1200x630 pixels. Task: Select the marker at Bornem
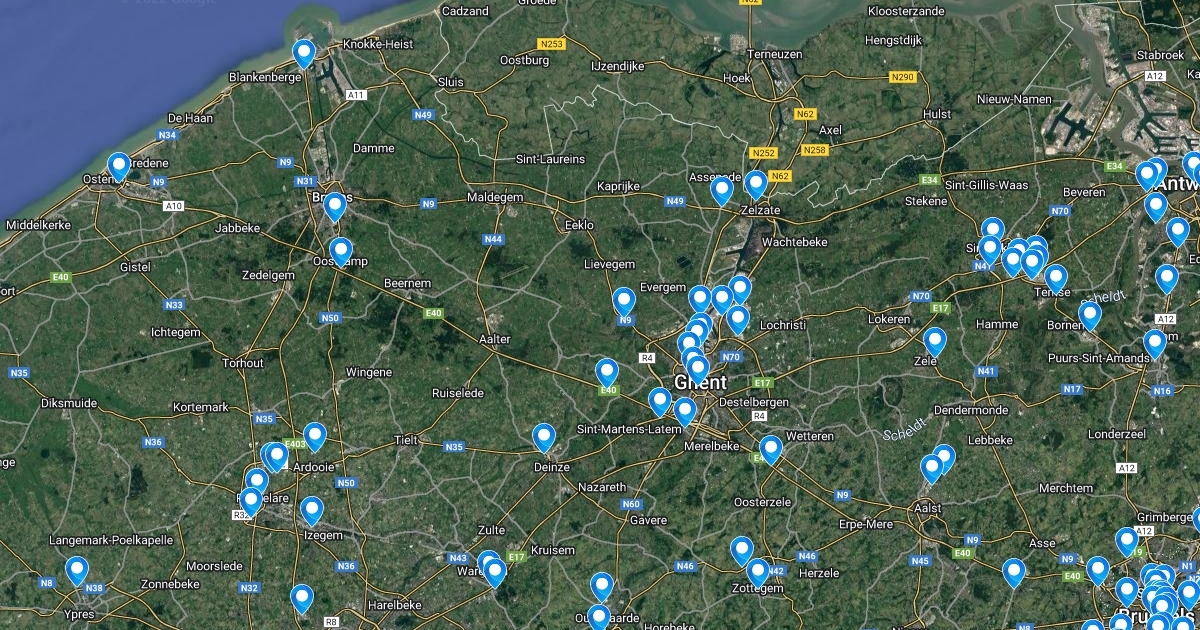(x=1090, y=315)
